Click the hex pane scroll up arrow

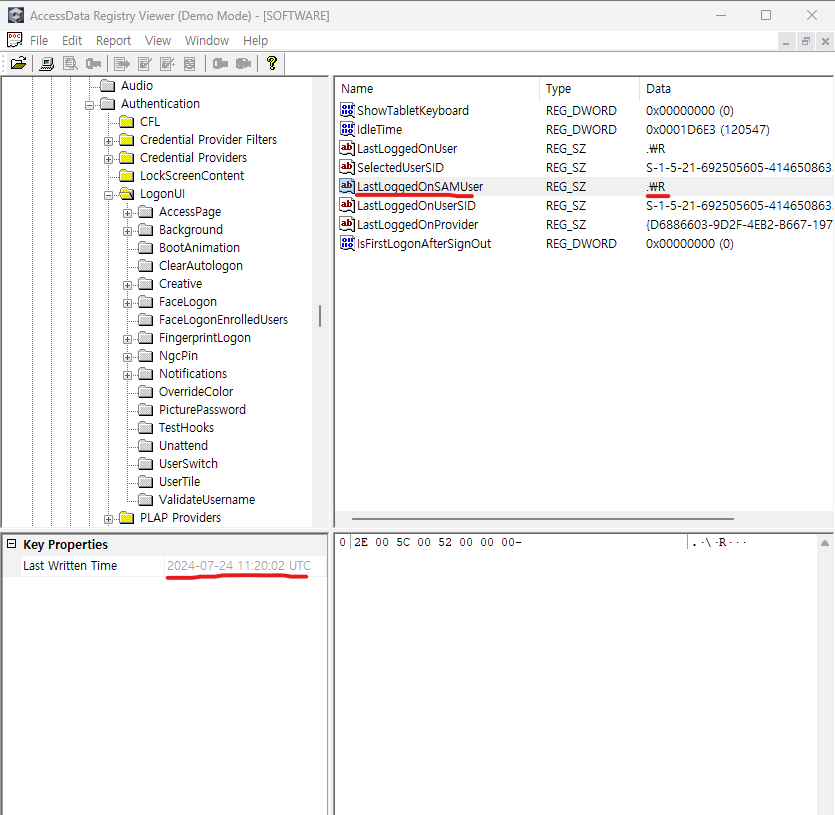click(824, 543)
